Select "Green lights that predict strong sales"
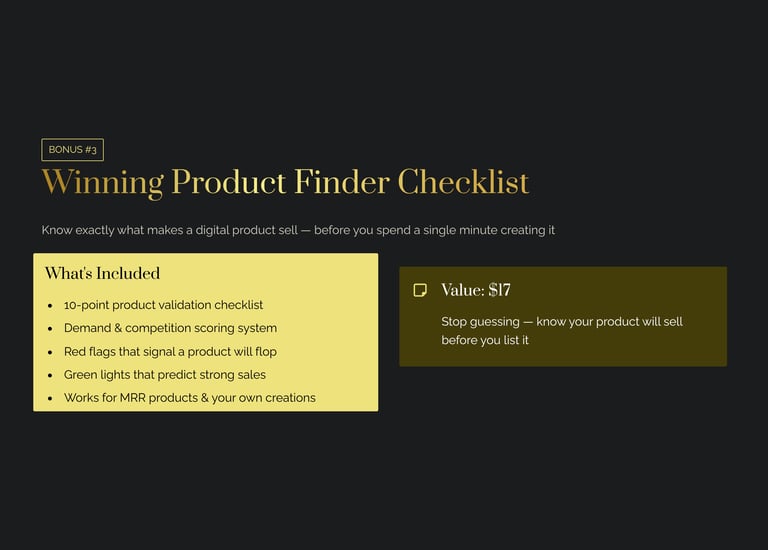 pyautogui.click(x=164, y=375)
